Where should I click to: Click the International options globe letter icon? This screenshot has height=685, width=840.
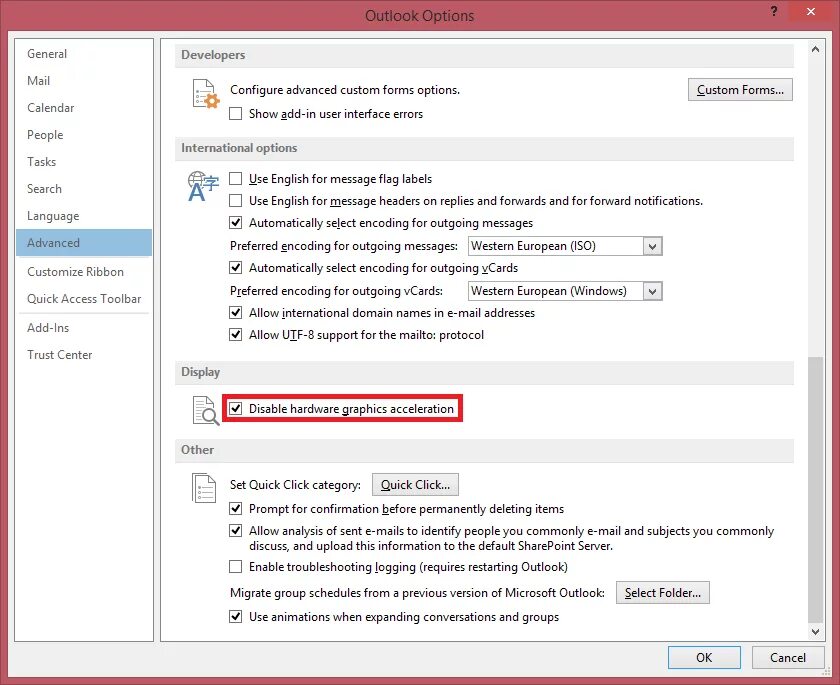tap(203, 186)
